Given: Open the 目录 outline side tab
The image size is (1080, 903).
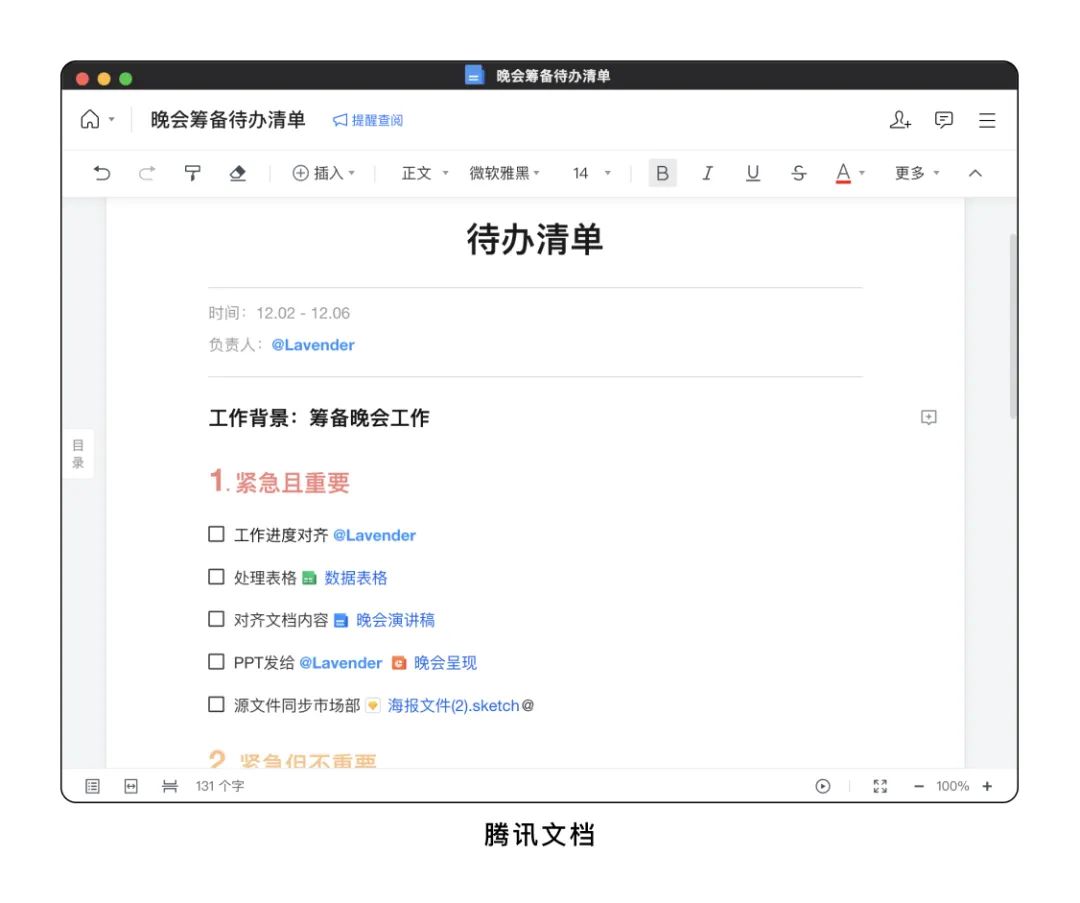Looking at the screenshot, I should point(78,454).
